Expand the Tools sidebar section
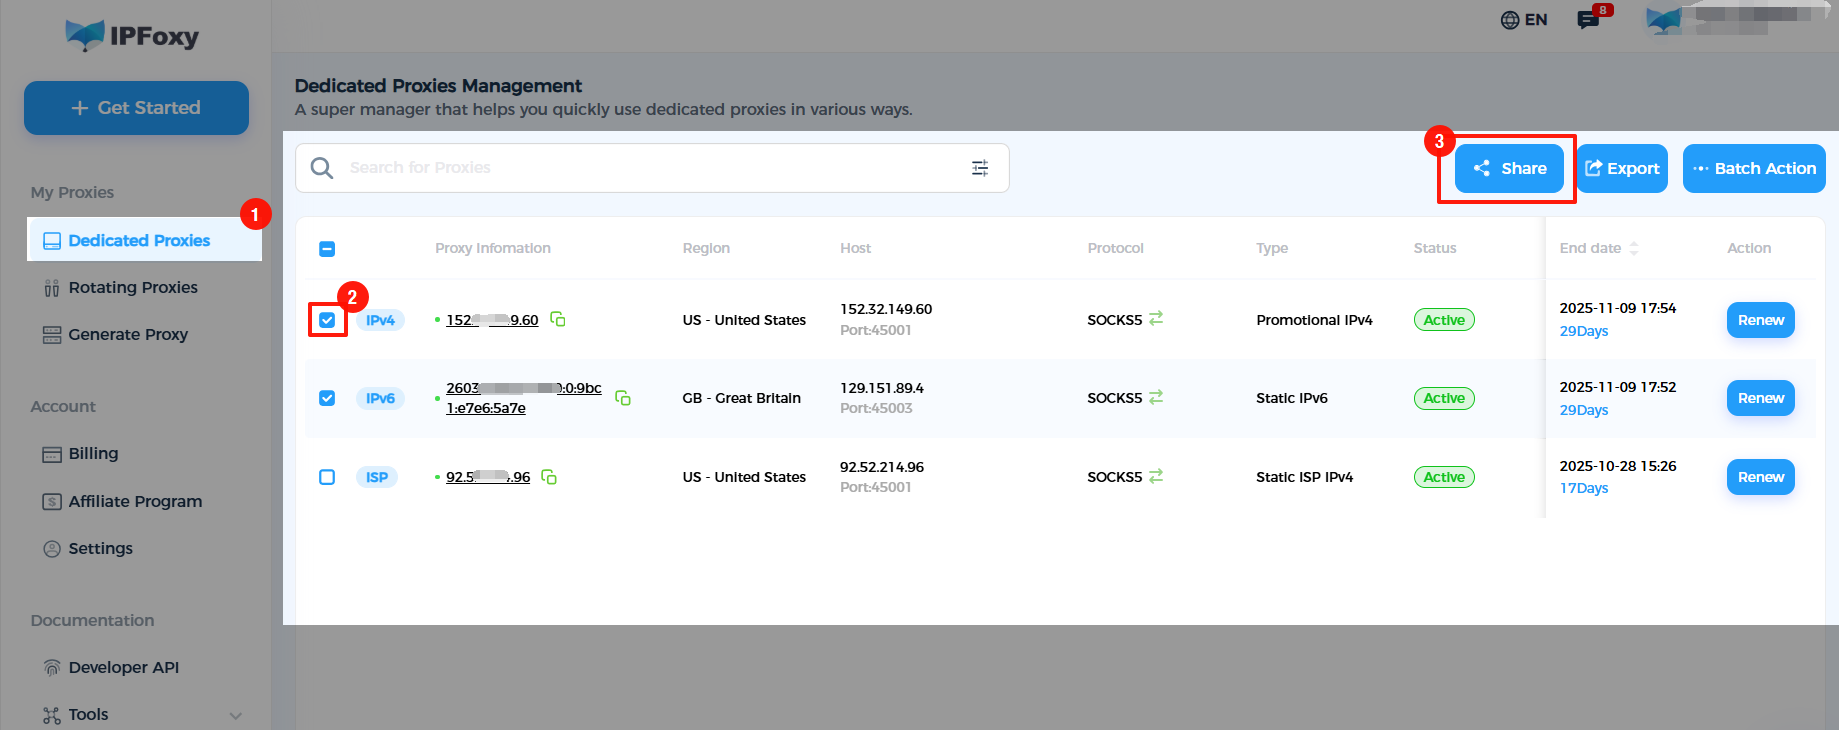The image size is (1839, 730). click(x=236, y=715)
